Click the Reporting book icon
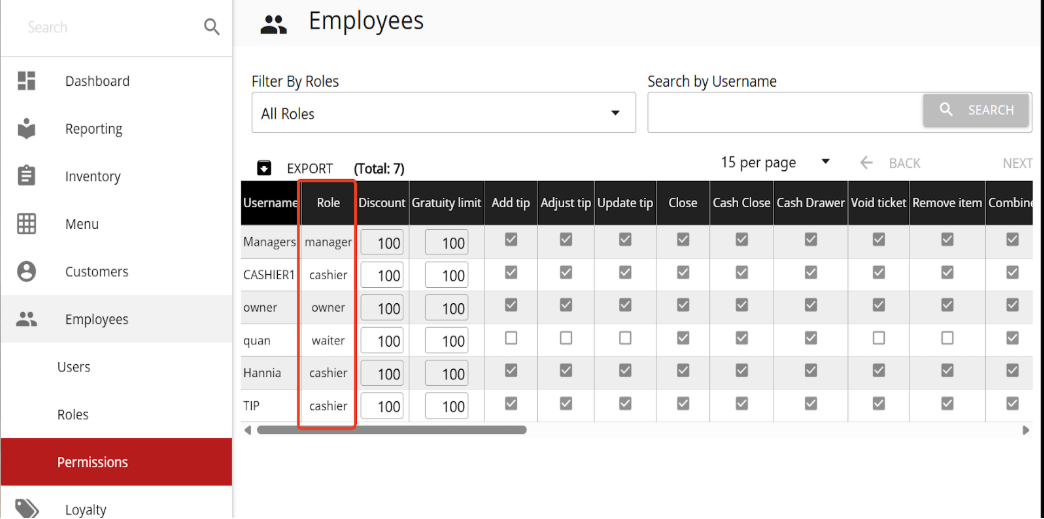Viewport: 1044px width, 519px height. [27, 129]
